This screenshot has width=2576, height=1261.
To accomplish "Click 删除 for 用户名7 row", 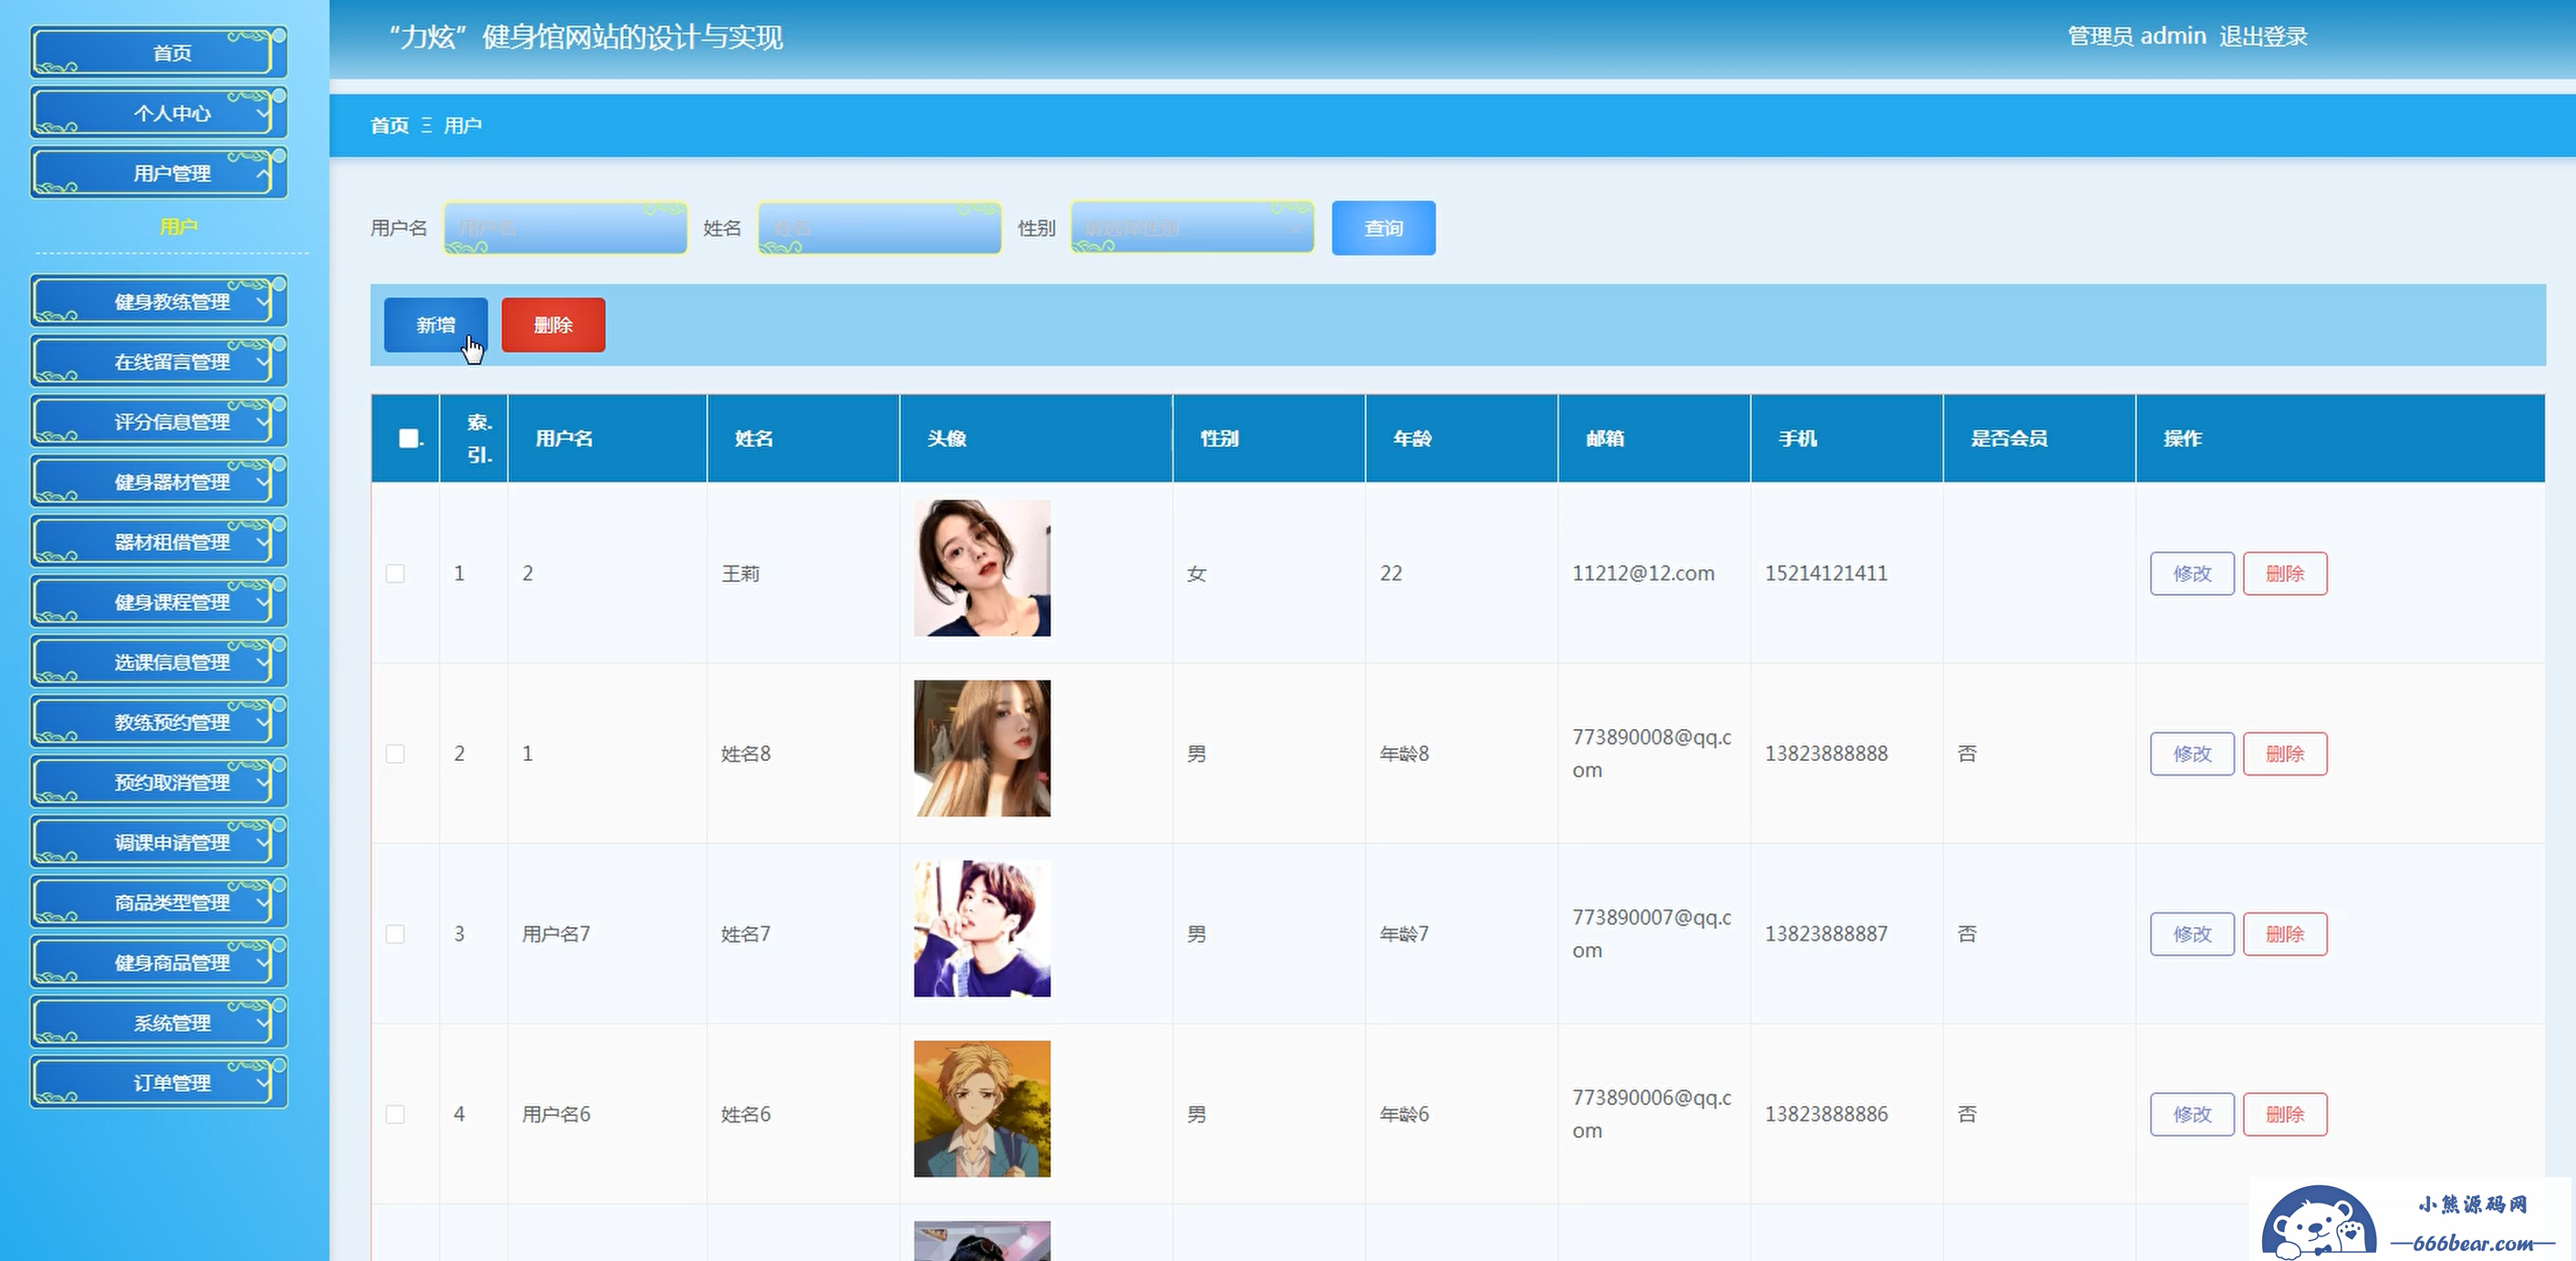I will pos(2285,933).
